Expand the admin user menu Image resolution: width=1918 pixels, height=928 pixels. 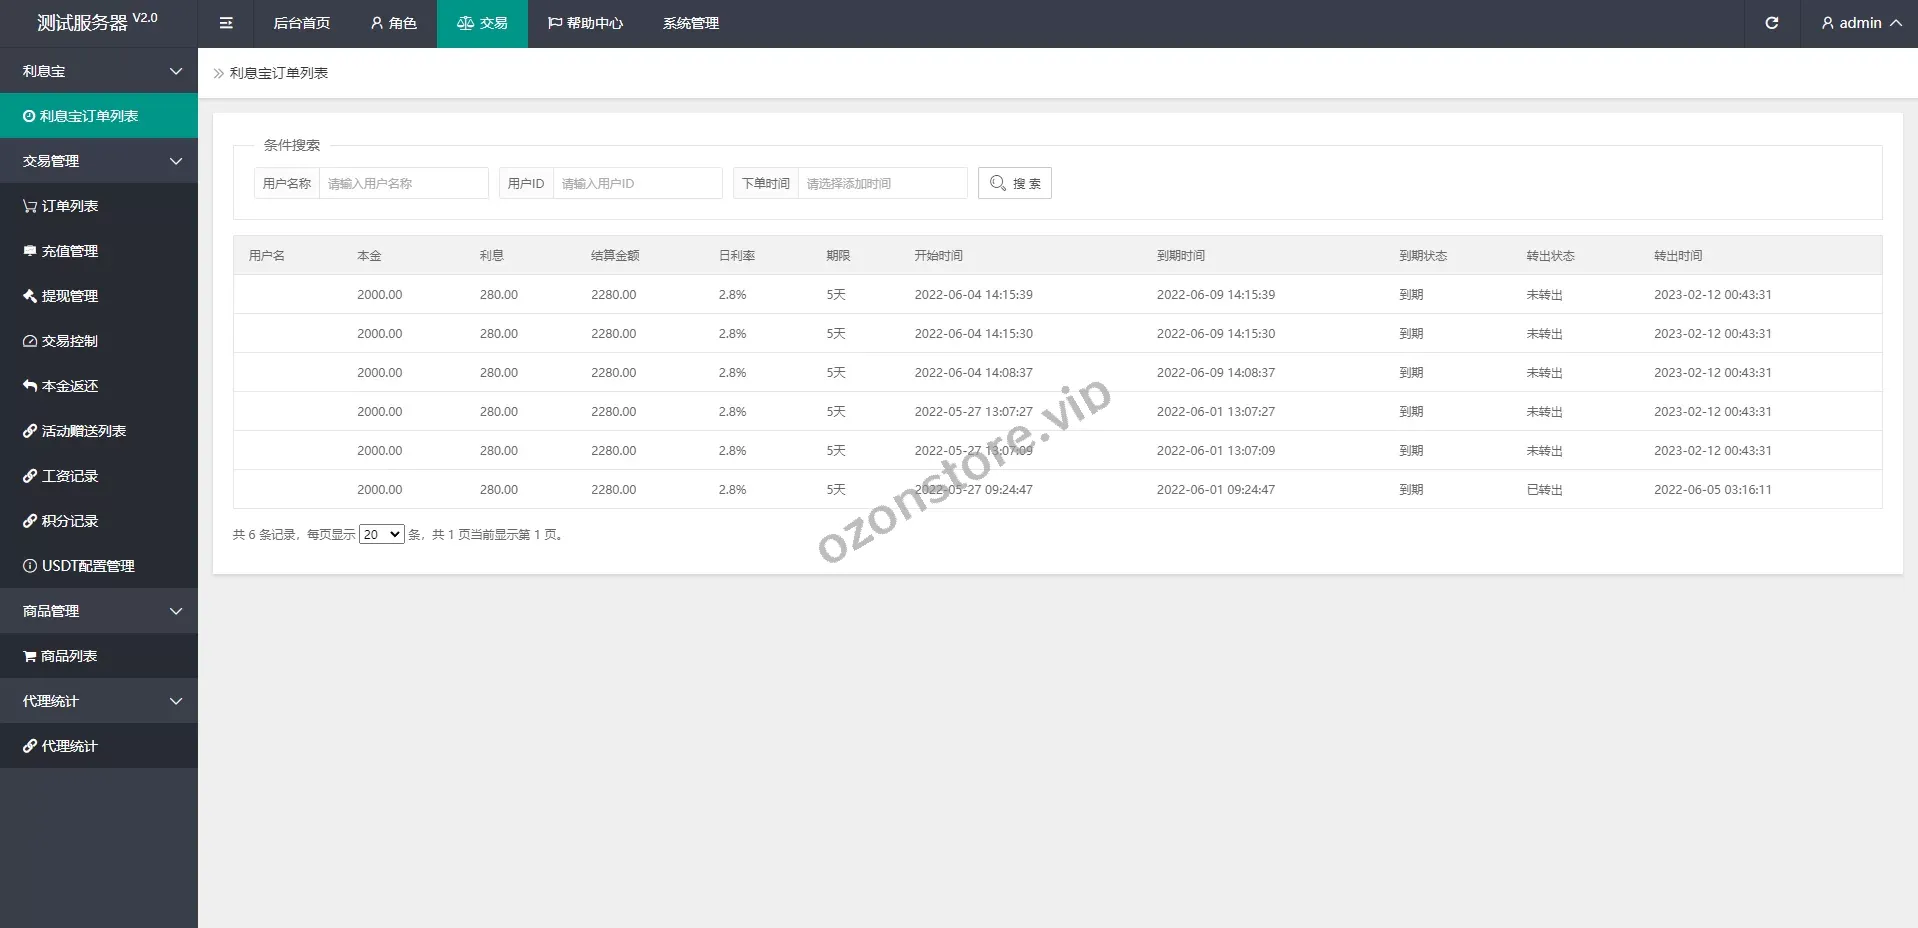tap(1860, 23)
